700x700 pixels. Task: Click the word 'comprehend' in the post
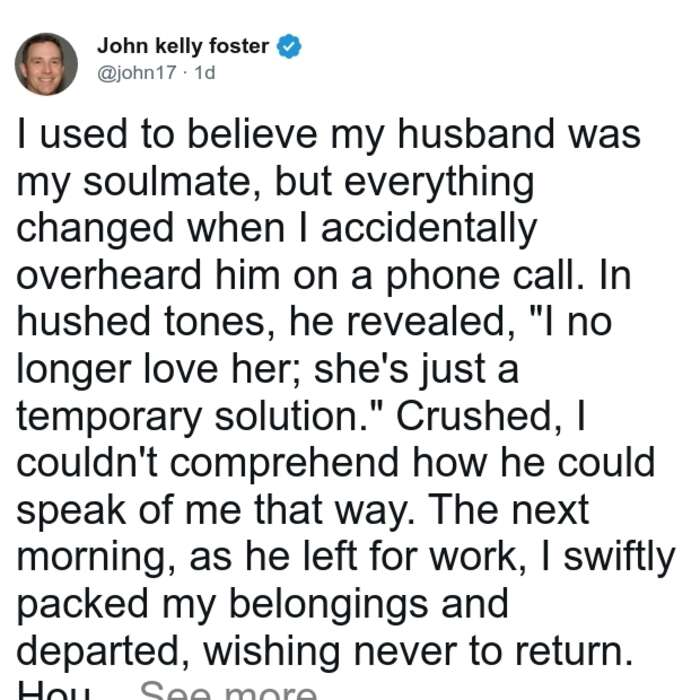click(x=284, y=463)
